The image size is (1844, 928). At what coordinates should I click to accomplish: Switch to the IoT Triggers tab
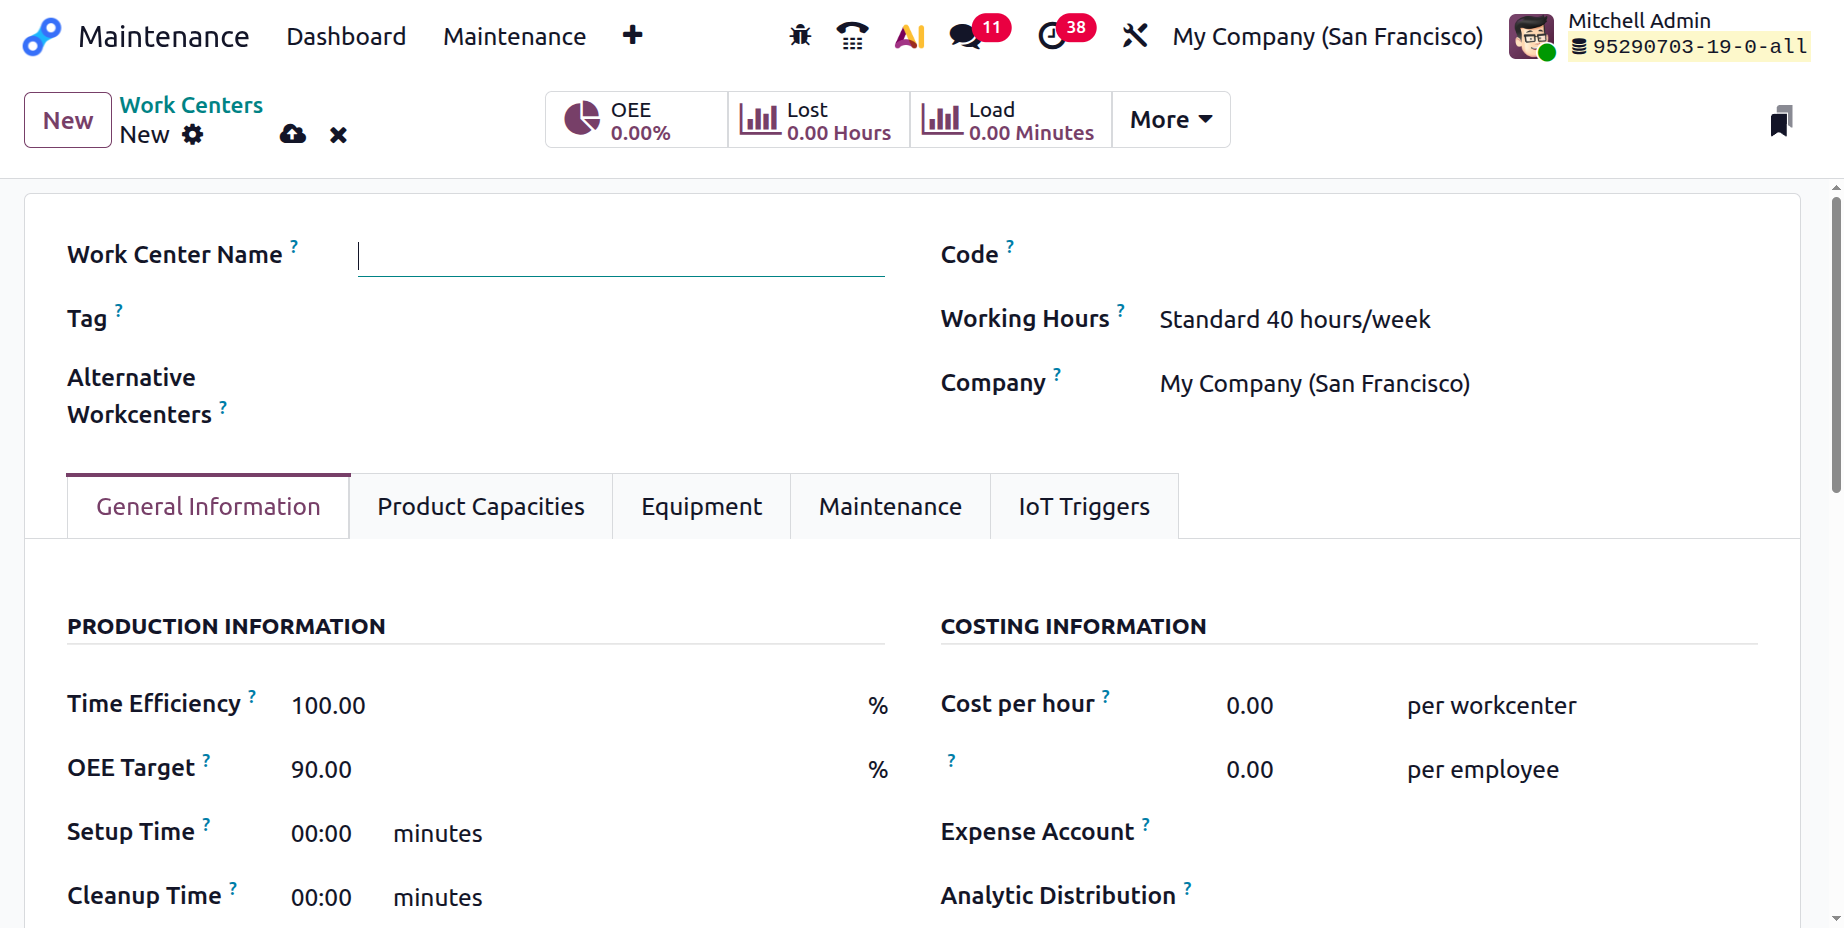pyautogui.click(x=1083, y=506)
